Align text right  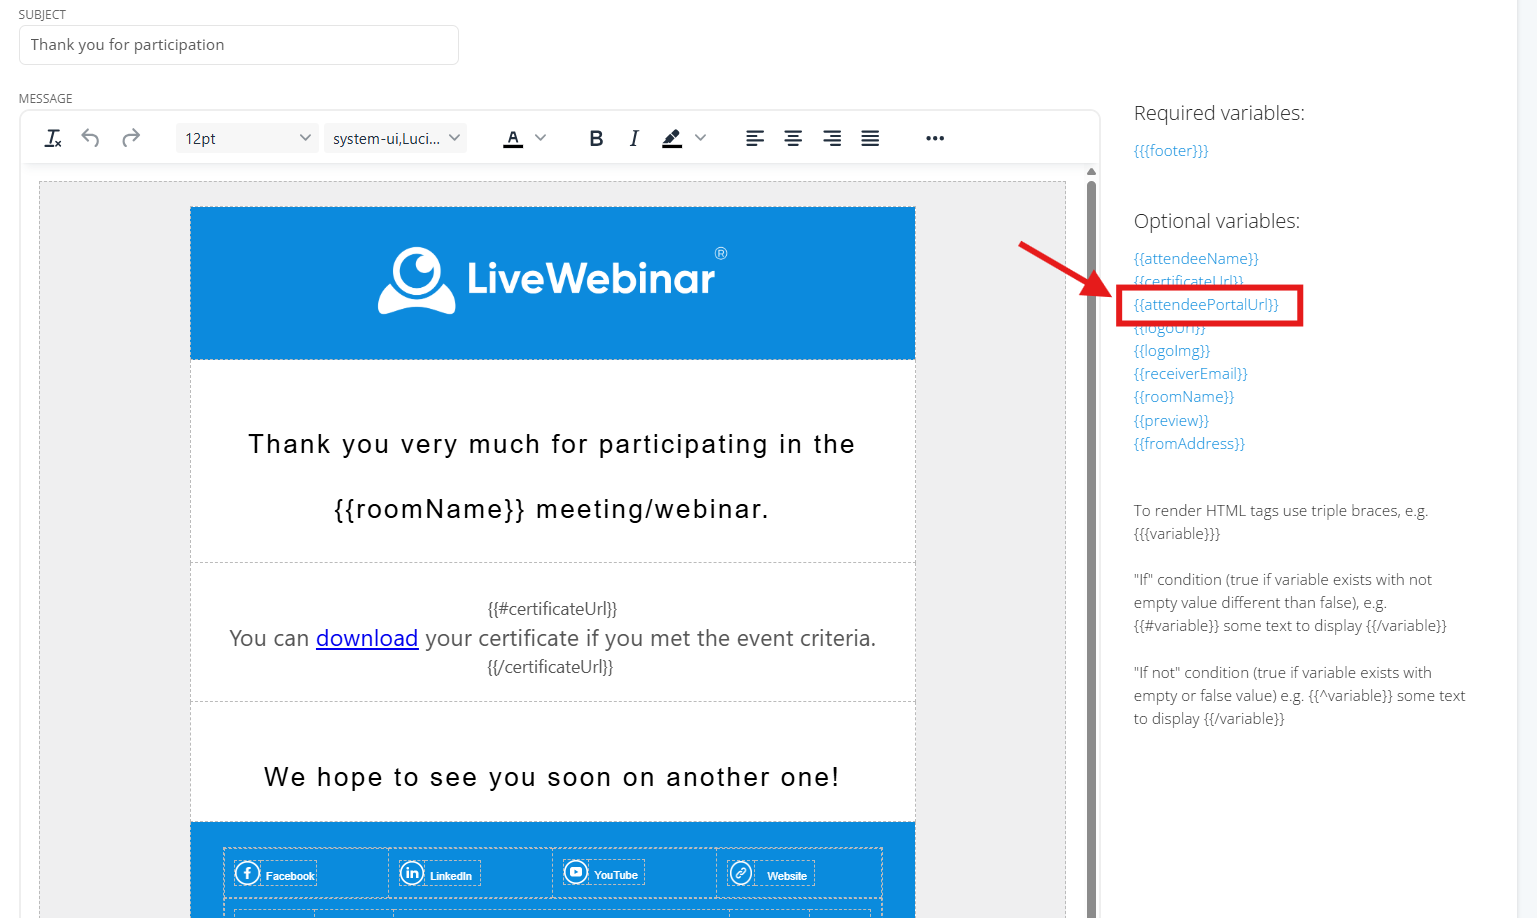(x=832, y=138)
